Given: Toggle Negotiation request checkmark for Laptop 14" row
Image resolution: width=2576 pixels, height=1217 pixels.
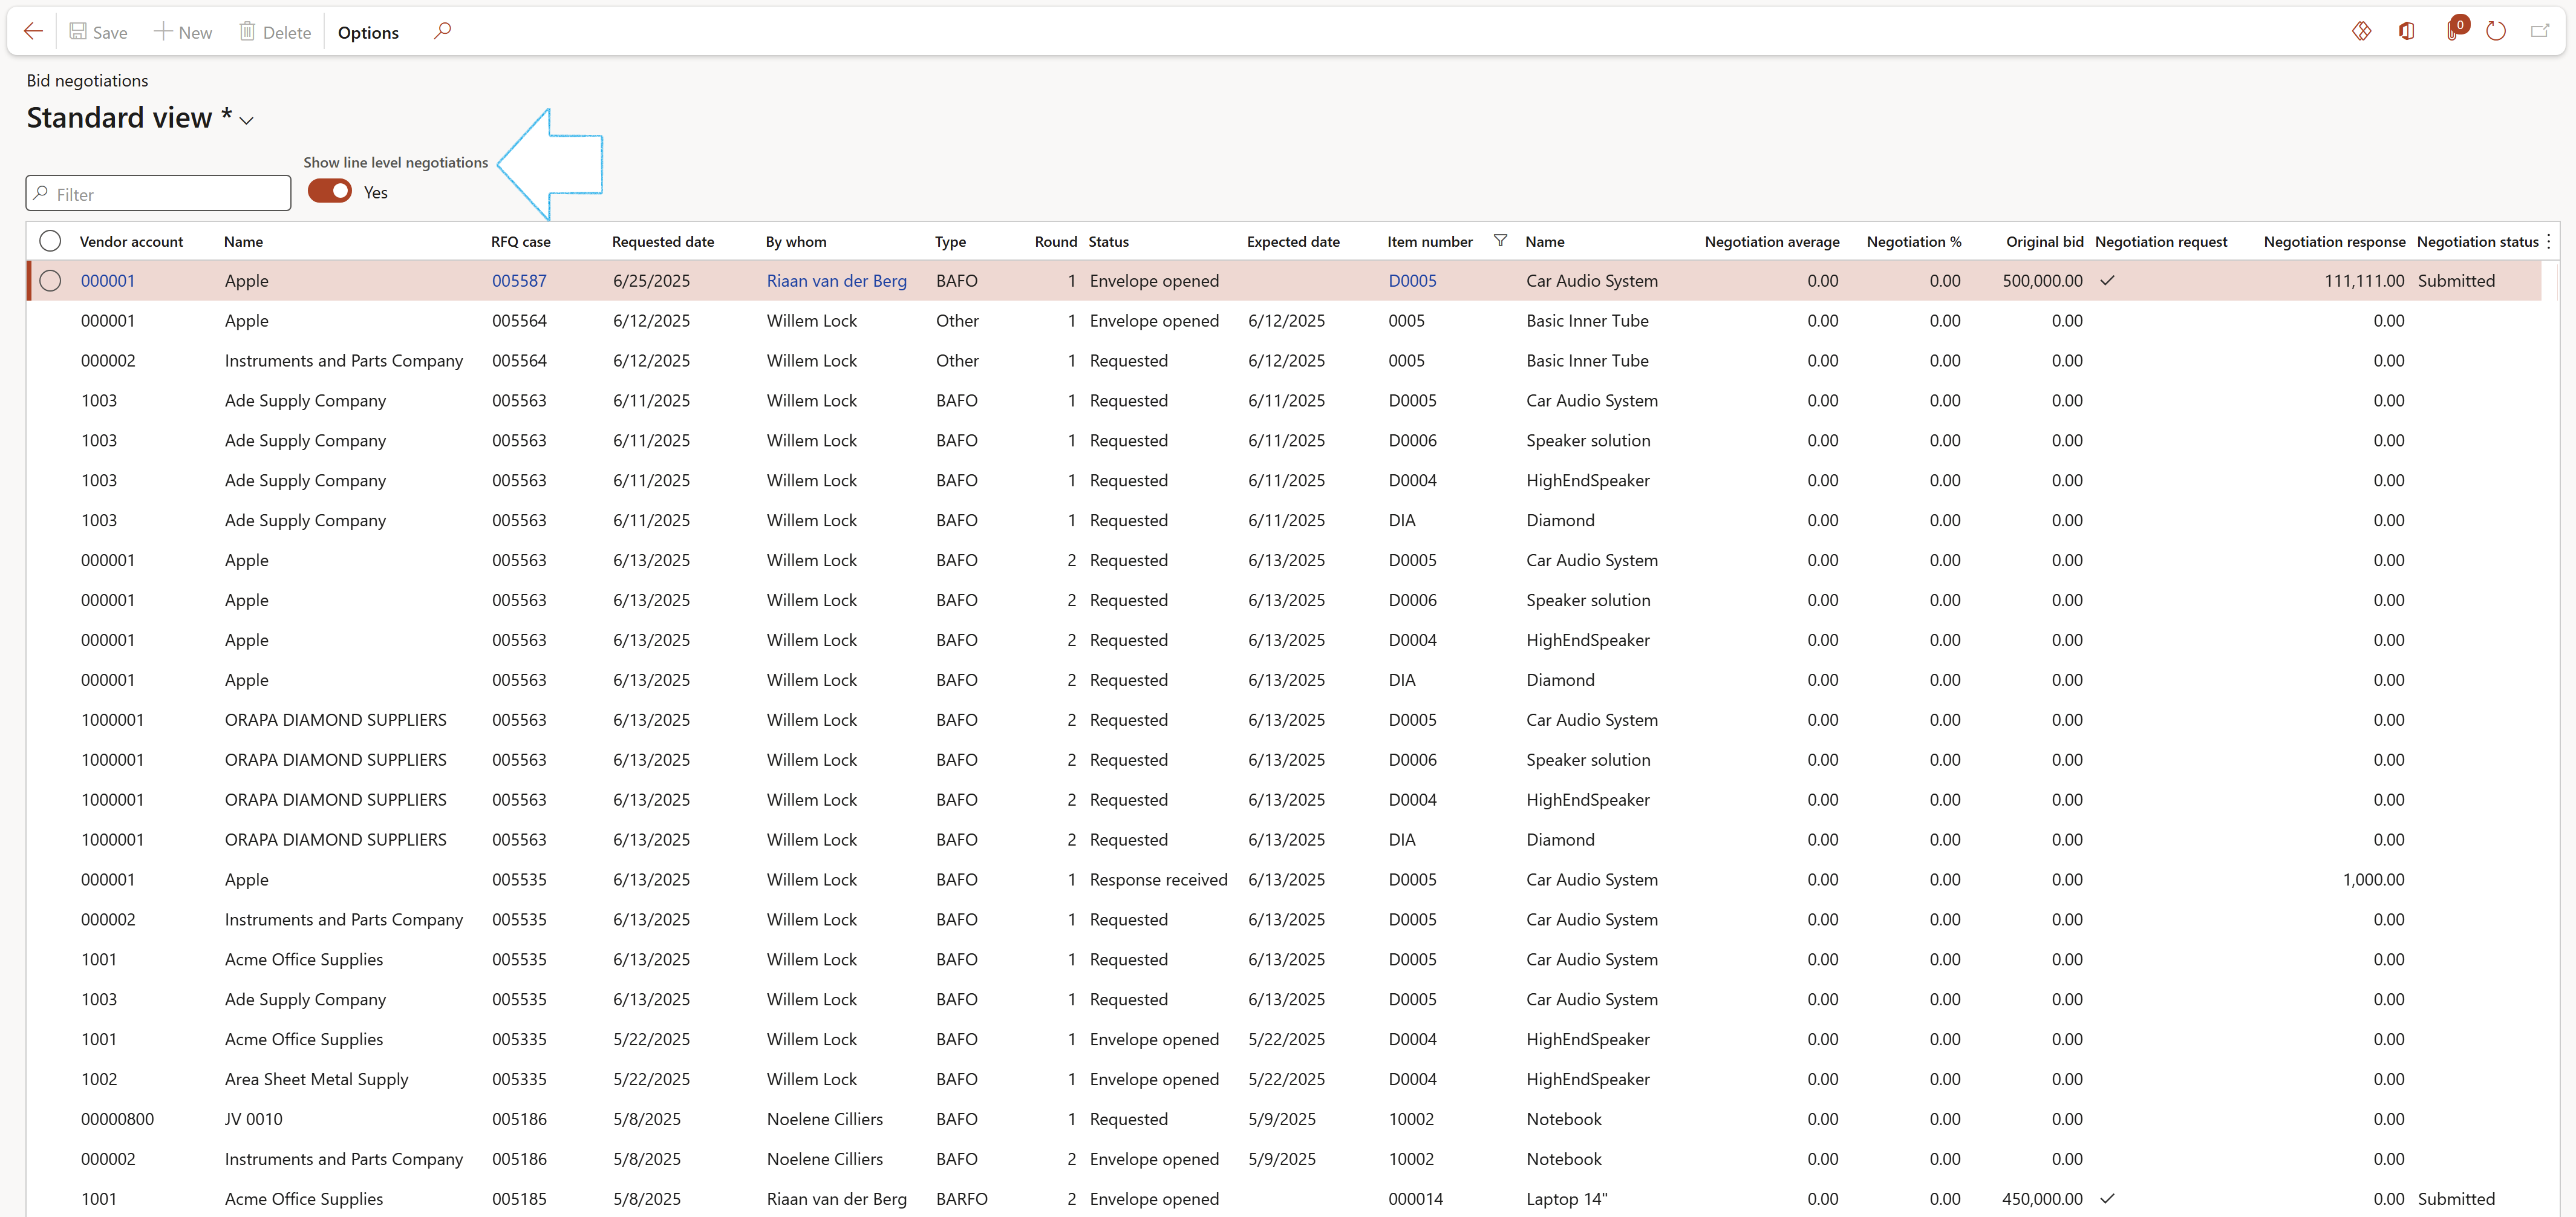Looking at the screenshot, I should pyautogui.click(x=2107, y=1199).
